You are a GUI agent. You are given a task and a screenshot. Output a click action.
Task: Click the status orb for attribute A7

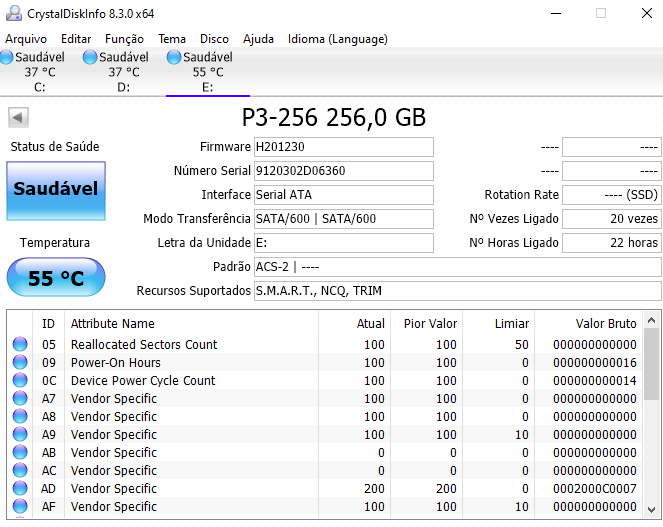pyautogui.click(x=20, y=398)
